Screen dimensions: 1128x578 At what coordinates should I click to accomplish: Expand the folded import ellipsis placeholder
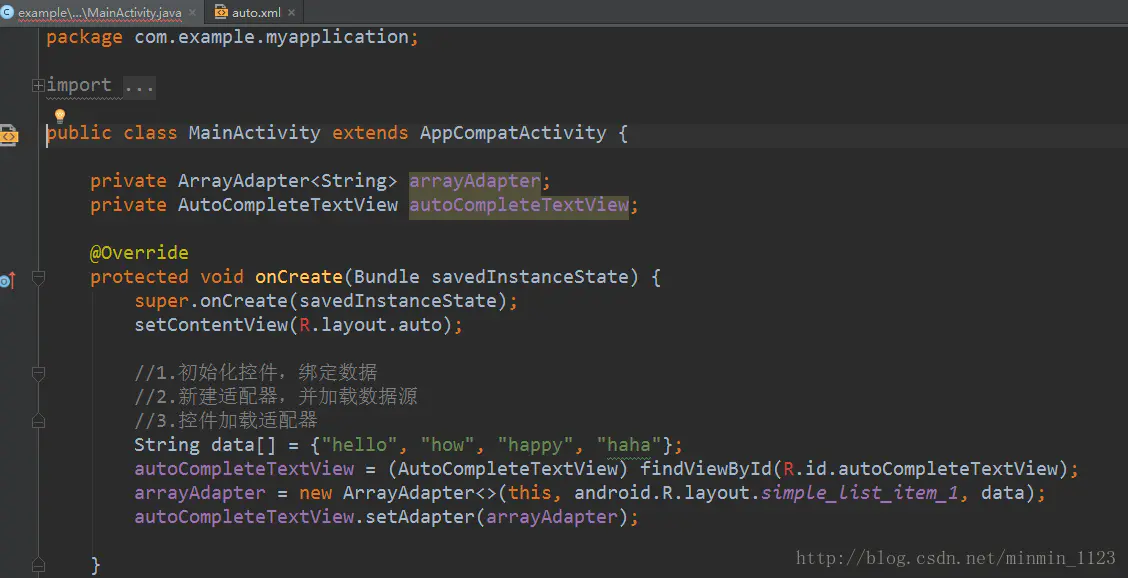tap(139, 86)
